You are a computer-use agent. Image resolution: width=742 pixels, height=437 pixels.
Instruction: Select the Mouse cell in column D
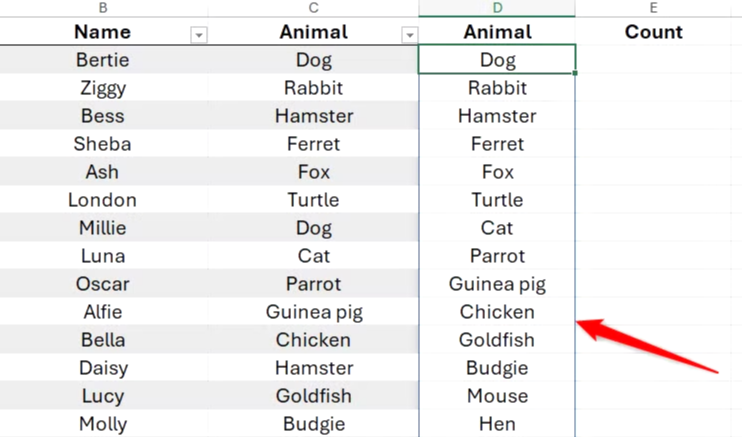coord(497,395)
